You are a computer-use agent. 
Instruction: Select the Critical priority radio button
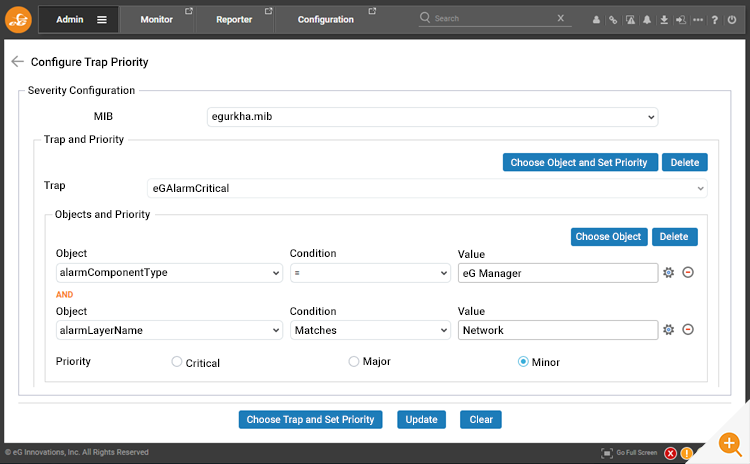click(177, 362)
